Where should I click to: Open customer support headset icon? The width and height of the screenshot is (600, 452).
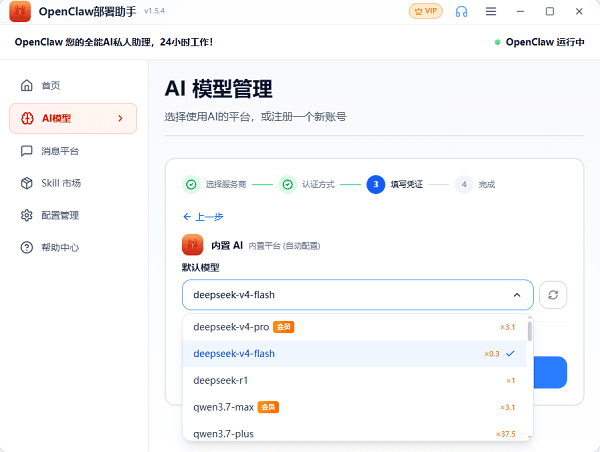click(x=461, y=11)
